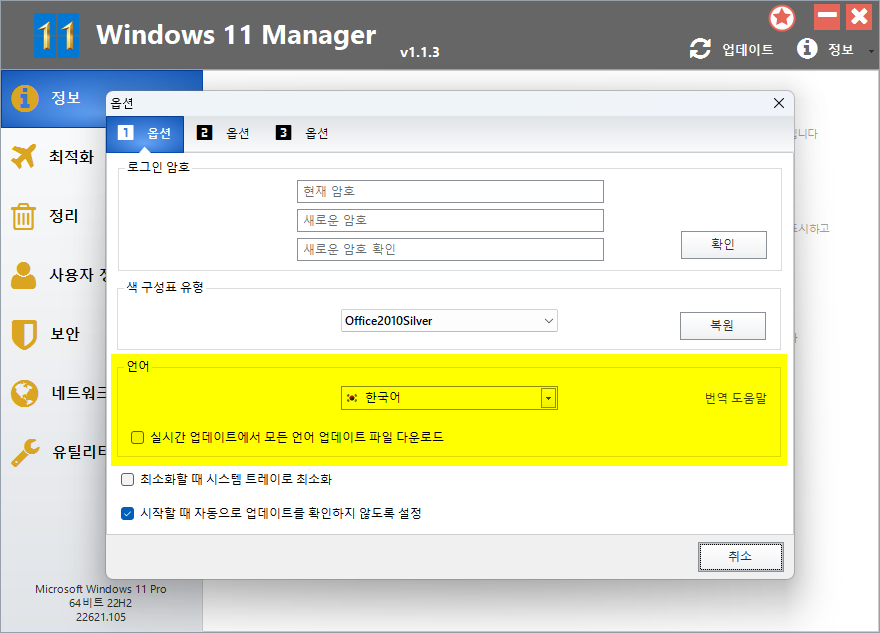This screenshot has width=880, height=633.
Task: Close the Windows 11 Manager window
Action: coord(859,17)
